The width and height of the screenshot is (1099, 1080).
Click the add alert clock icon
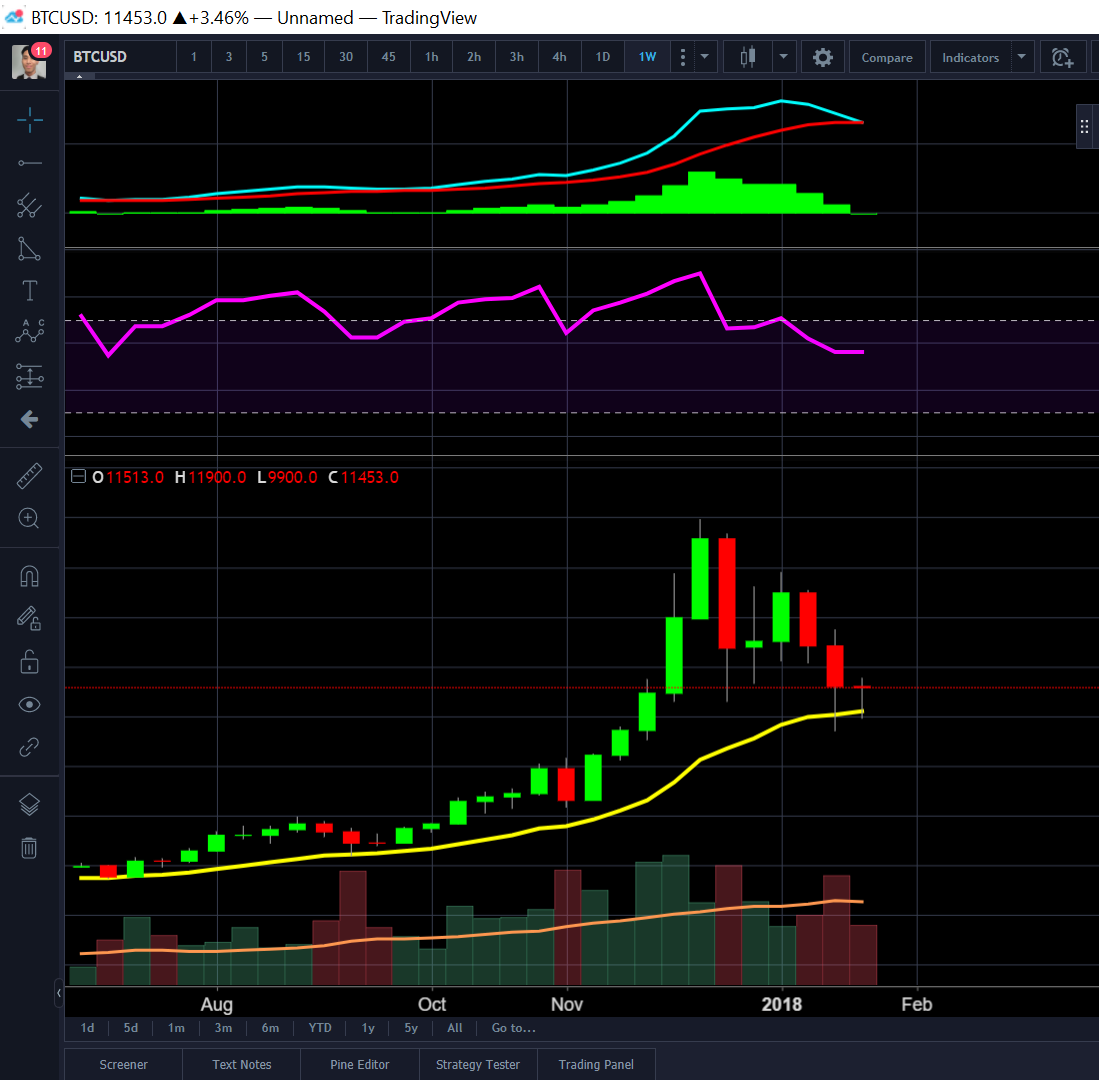(x=1063, y=57)
